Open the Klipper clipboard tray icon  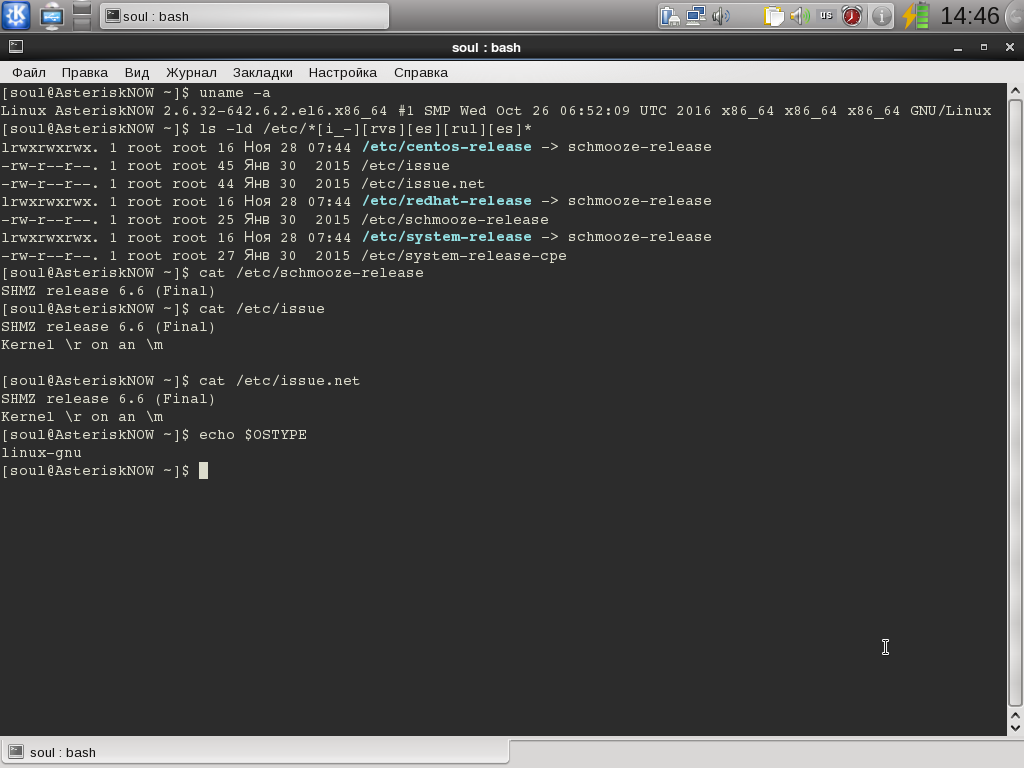773,16
